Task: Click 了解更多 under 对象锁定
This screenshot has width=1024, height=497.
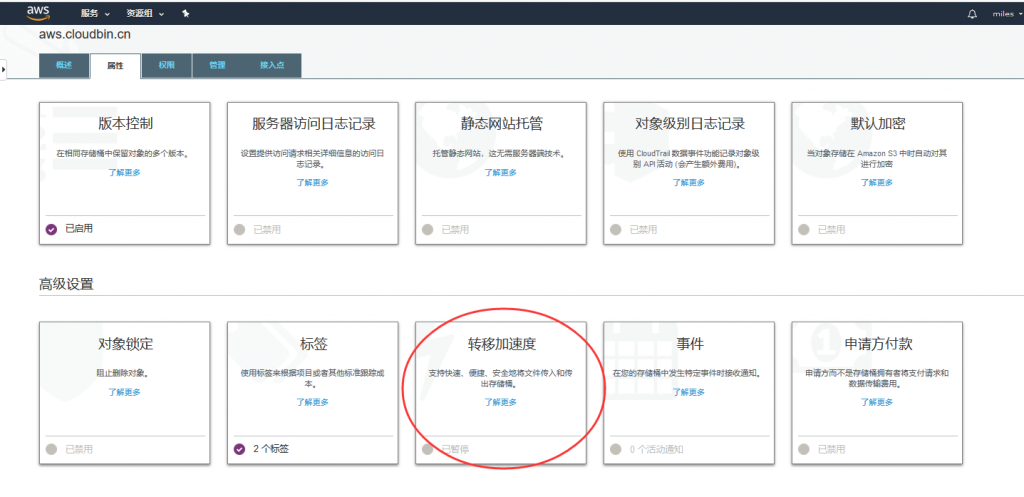Action: click(125, 392)
